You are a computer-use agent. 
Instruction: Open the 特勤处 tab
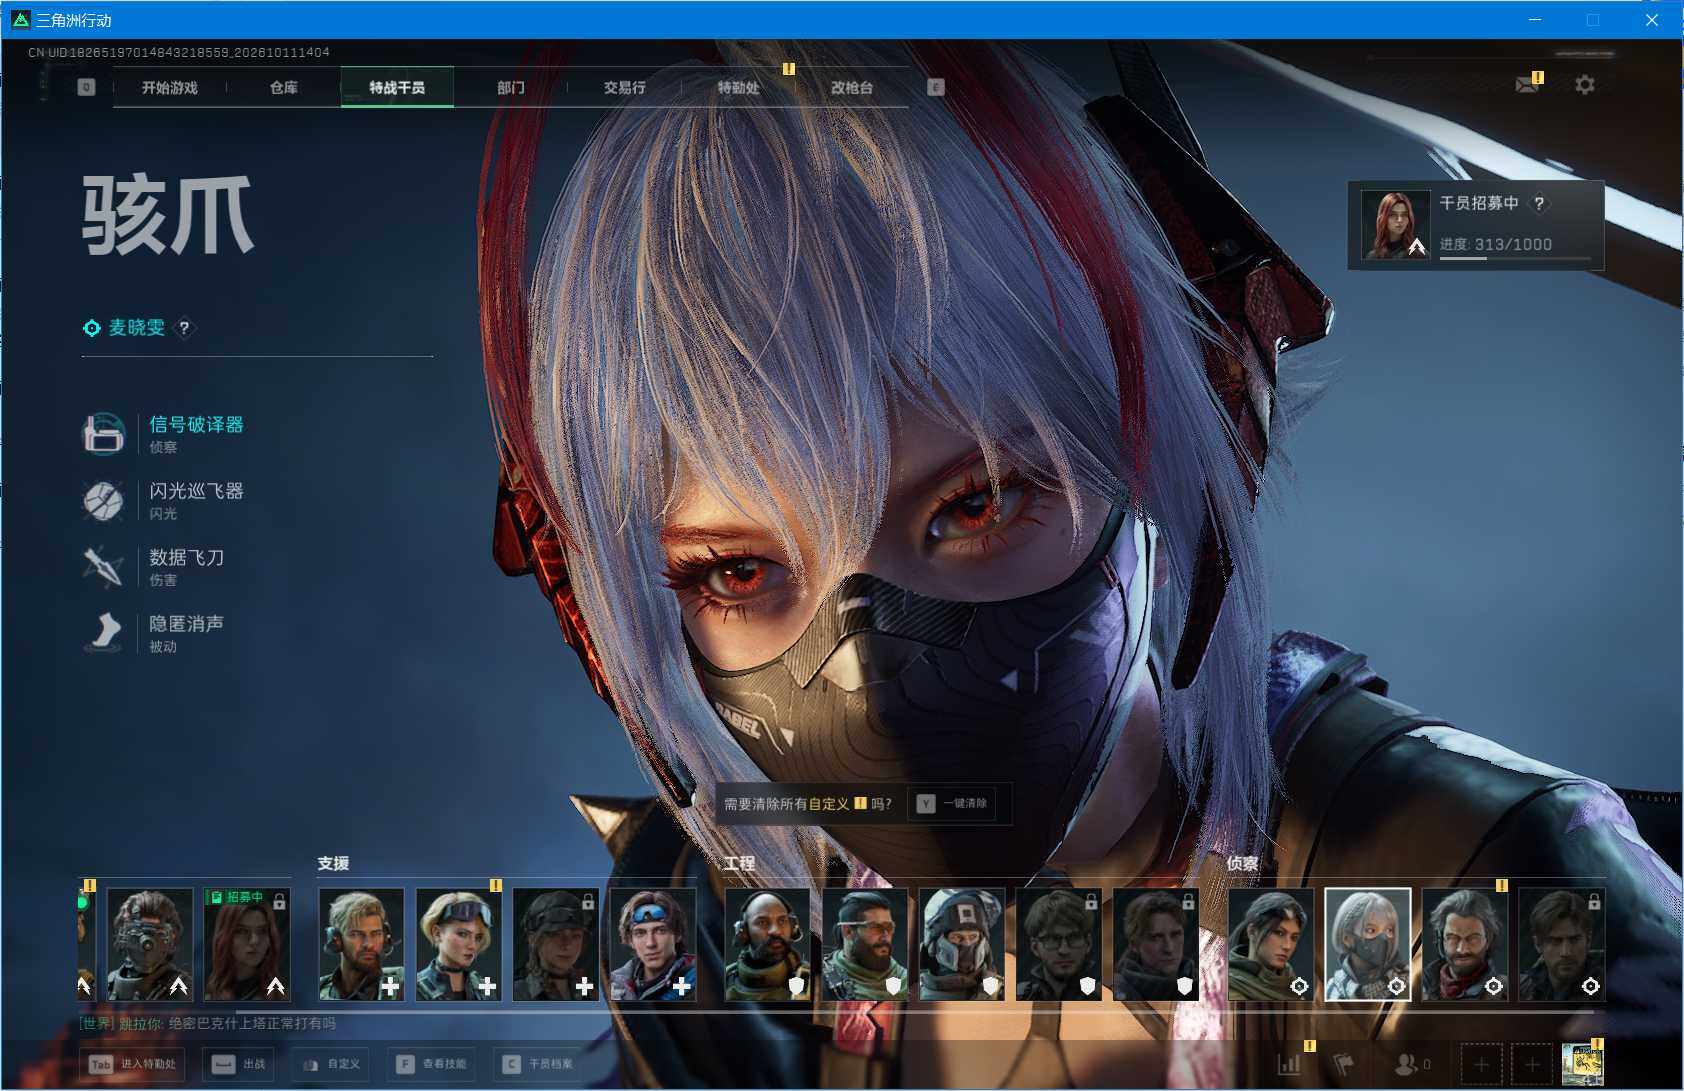[x=738, y=88]
